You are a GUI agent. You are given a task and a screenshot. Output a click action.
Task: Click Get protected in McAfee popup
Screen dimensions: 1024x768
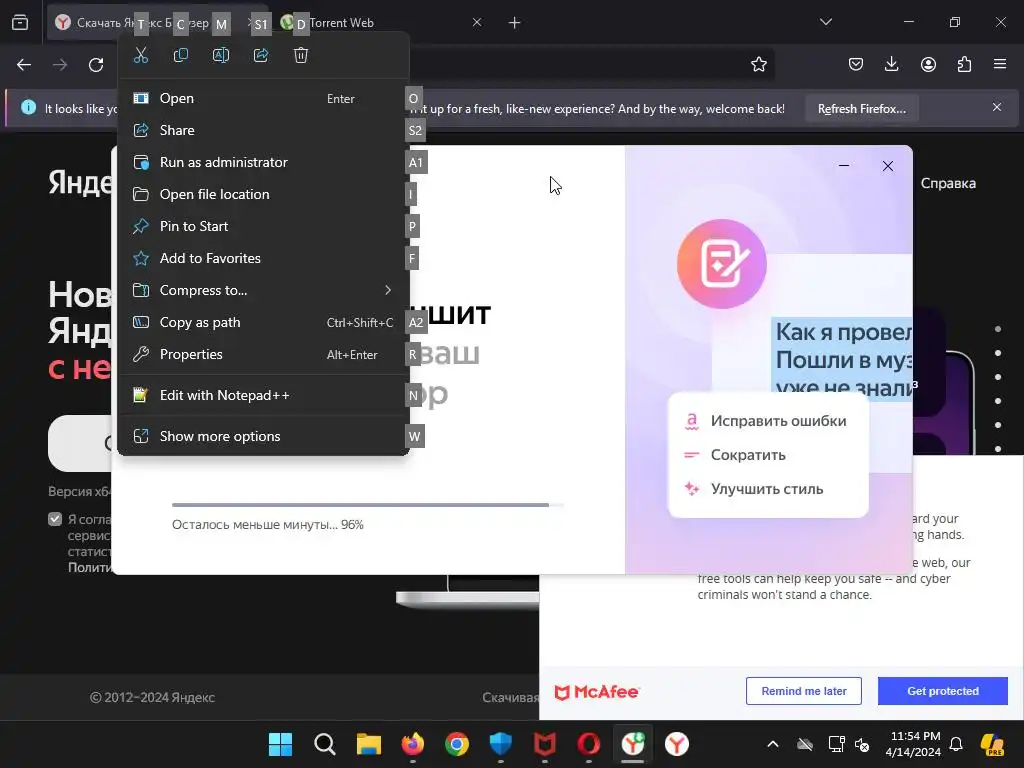click(942, 691)
